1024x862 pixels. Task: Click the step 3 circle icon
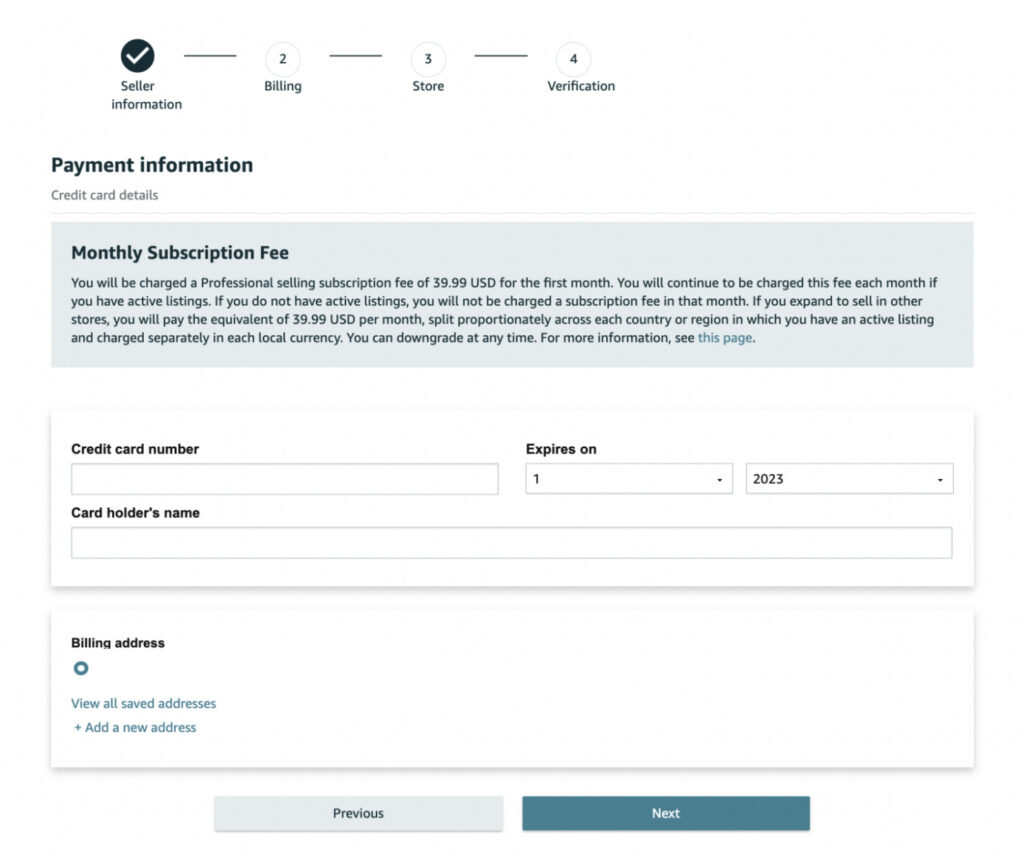pos(428,59)
